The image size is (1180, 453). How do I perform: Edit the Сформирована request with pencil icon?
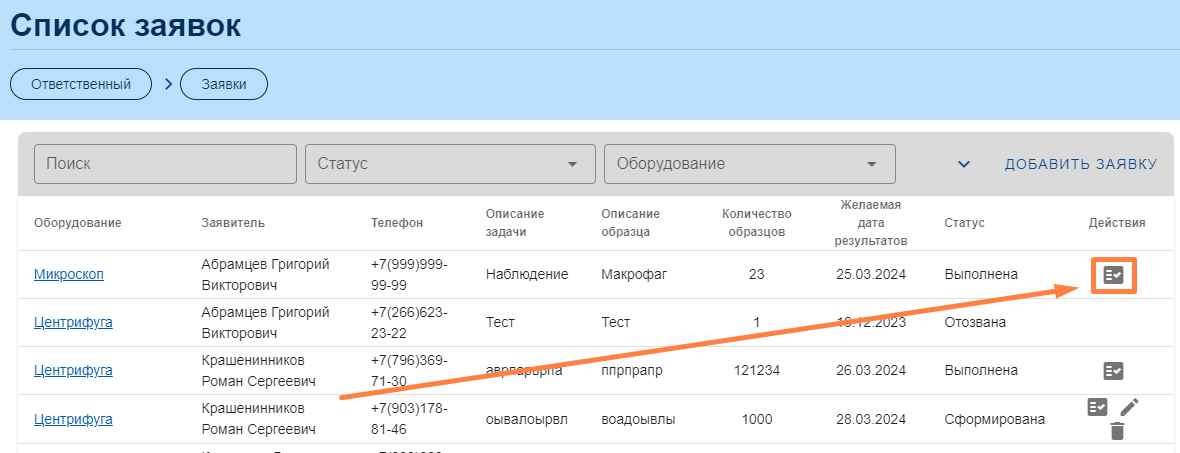coord(1129,407)
